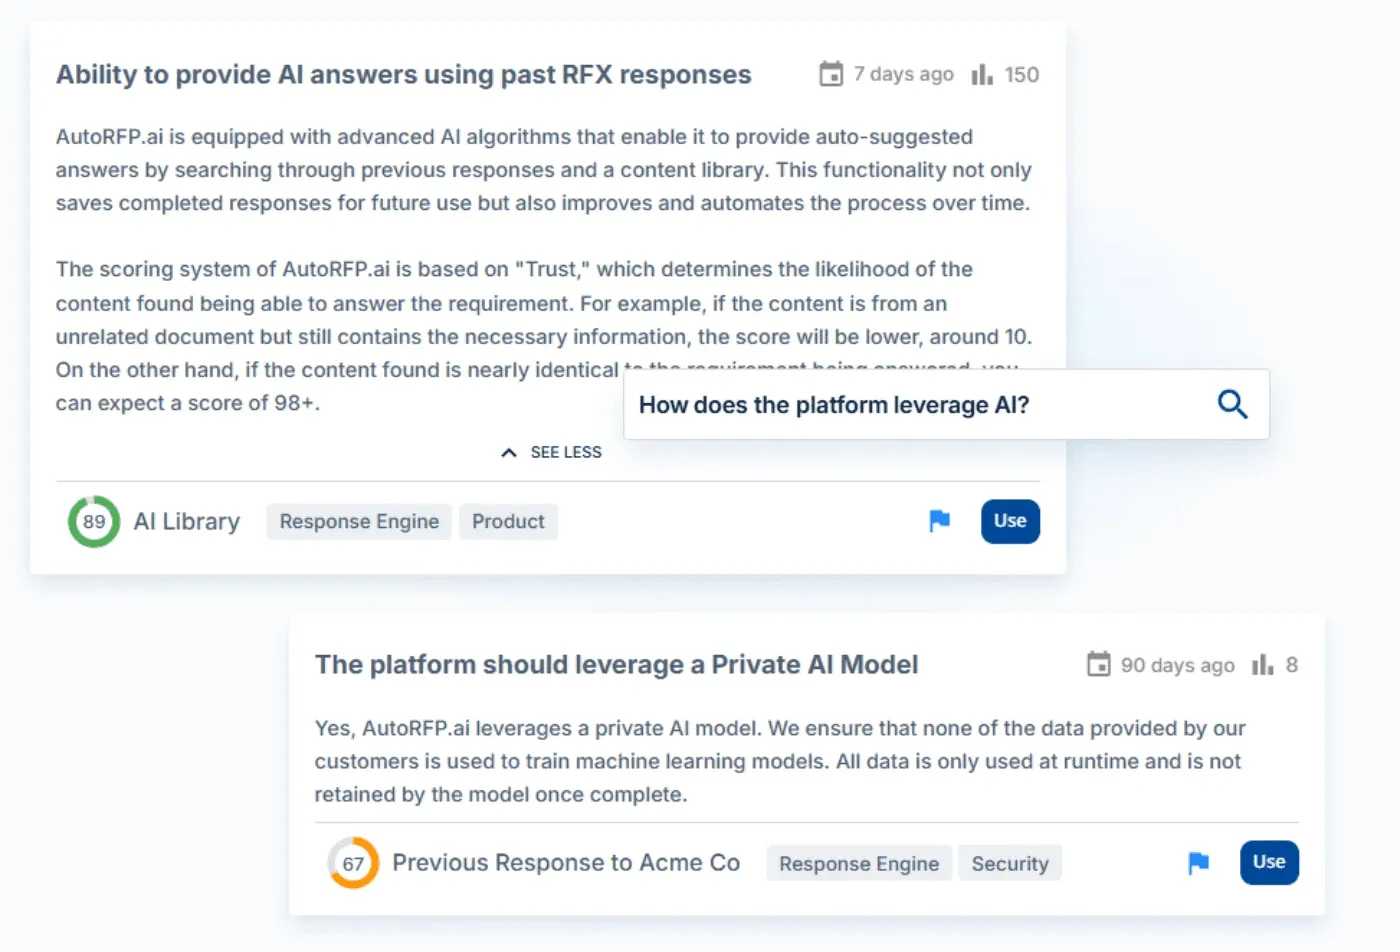Click the '7 days ago' date text
The width and height of the screenshot is (1400, 952).
pos(903,74)
